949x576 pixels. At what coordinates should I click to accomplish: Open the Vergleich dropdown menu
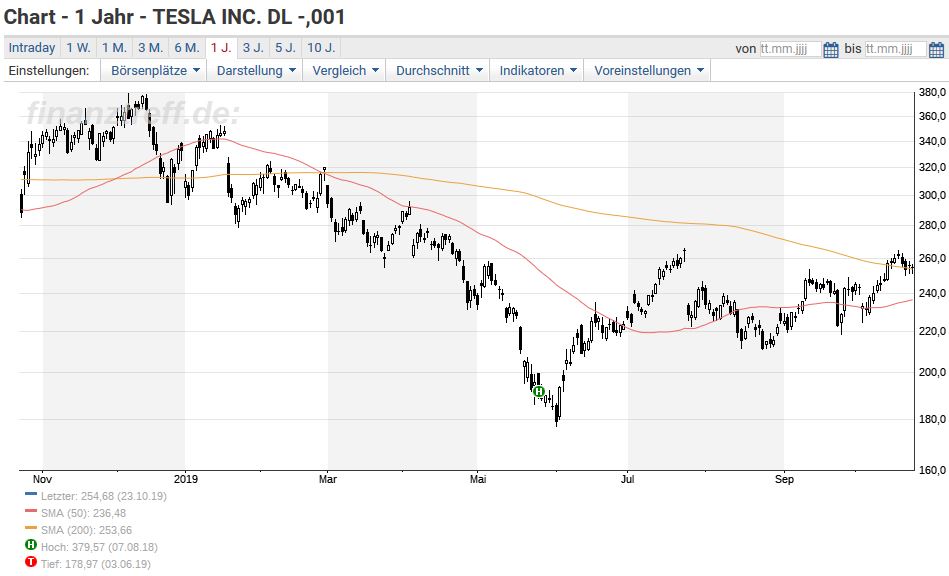coord(345,70)
